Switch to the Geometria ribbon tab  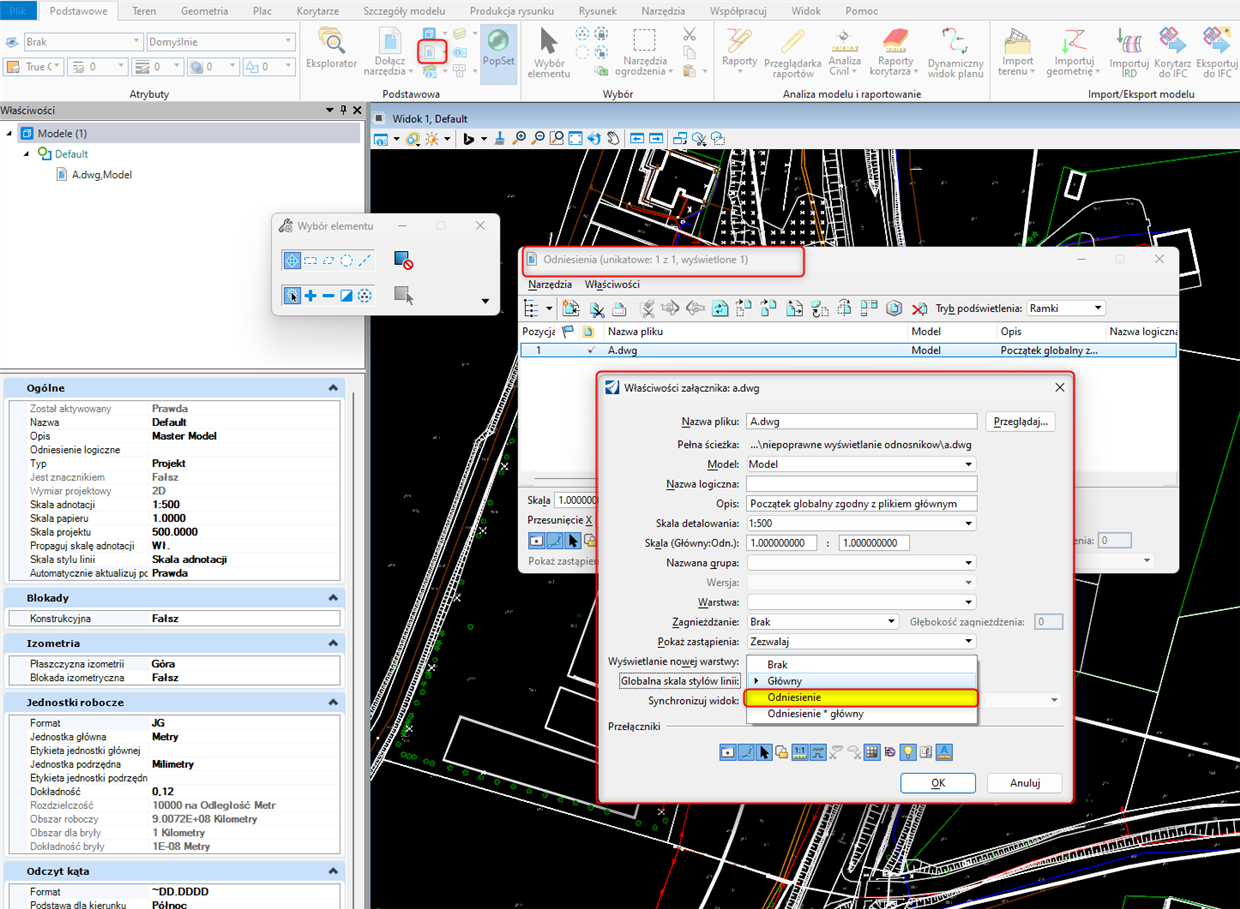pyautogui.click(x=204, y=11)
